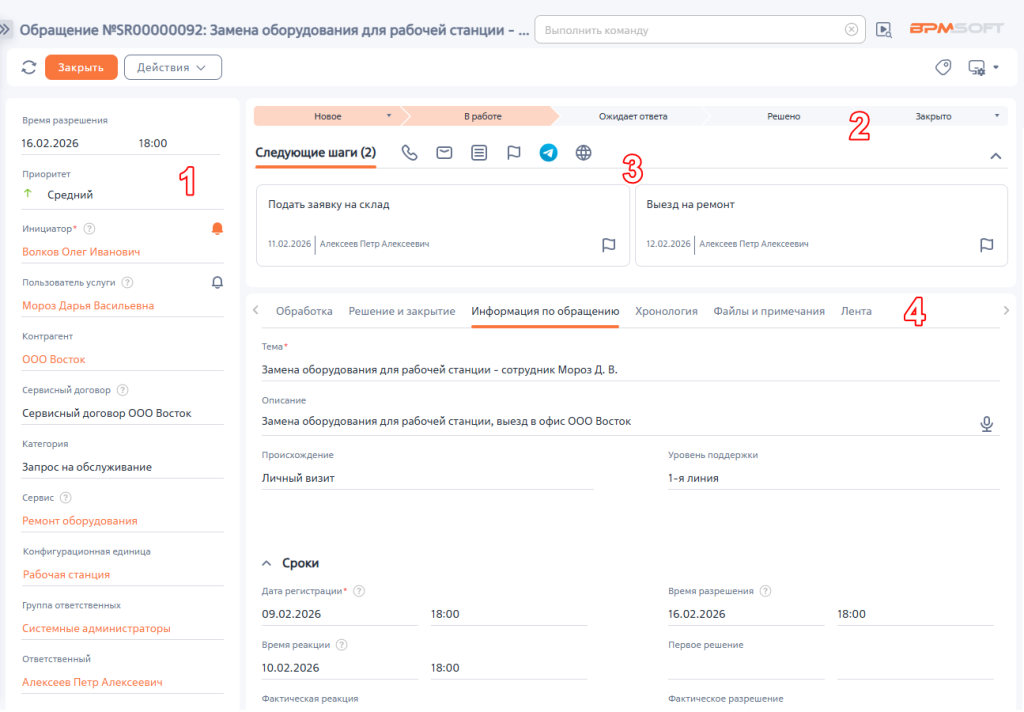Viewport: 1024px width, 712px height.
Task: Toggle the flag on Выезд на ремонт card
Action: click(x=986, y=245)
